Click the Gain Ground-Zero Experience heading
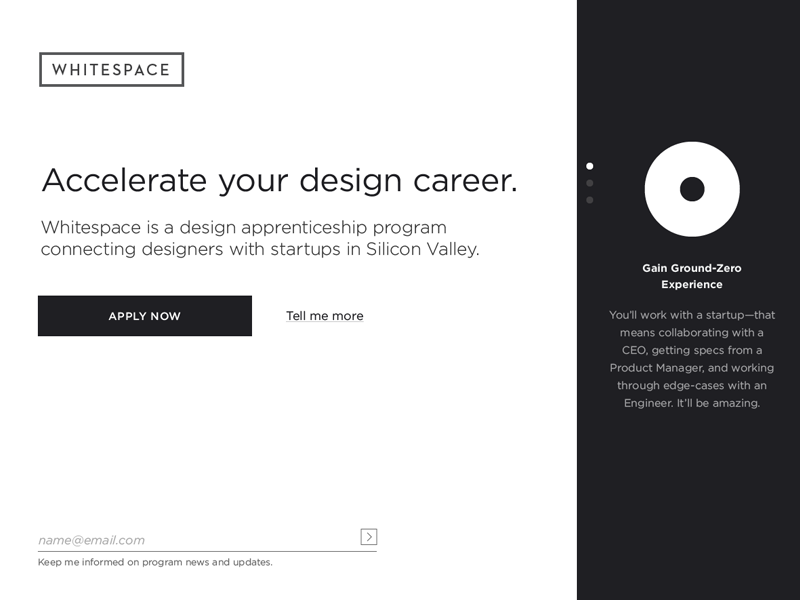Image resolution: width=800 pixels, height=600 pixels. (x=692, y=276)
